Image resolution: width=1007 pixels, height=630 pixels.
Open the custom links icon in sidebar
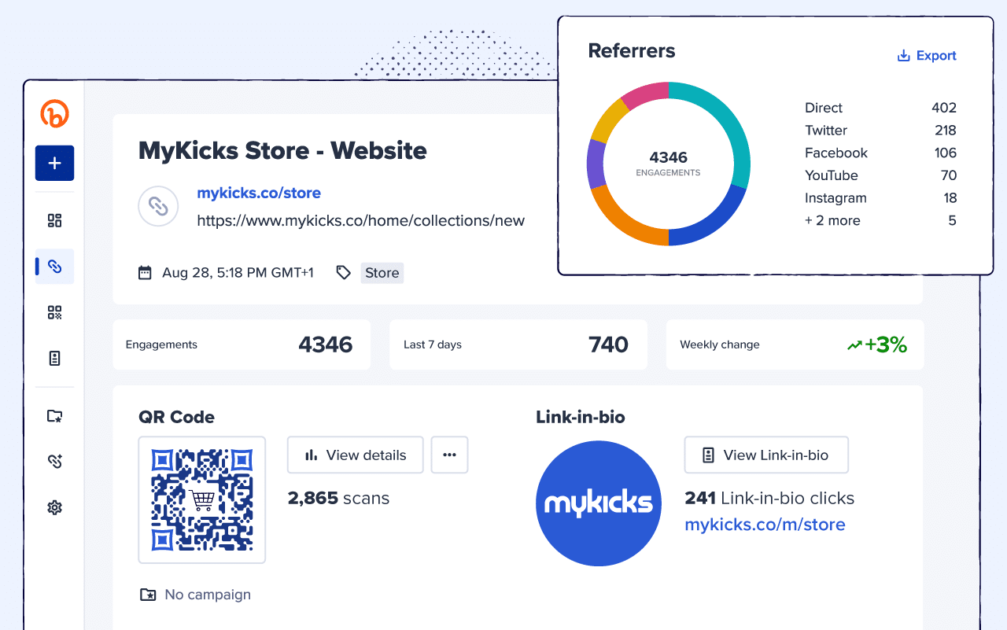pos(55,461)
